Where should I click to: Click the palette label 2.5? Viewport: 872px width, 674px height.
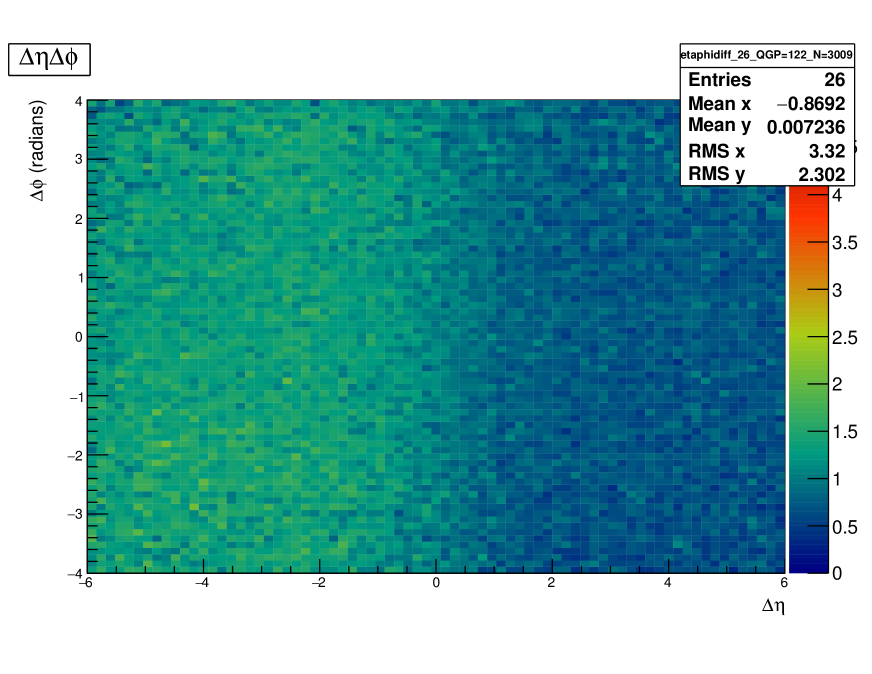[x=844, y=338]
